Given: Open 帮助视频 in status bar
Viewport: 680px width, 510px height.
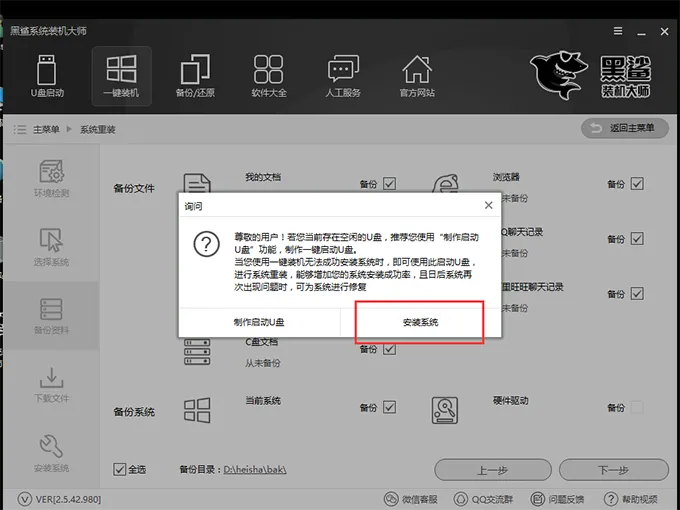Looking at the screenshot, I should click(x=631, y=499).
